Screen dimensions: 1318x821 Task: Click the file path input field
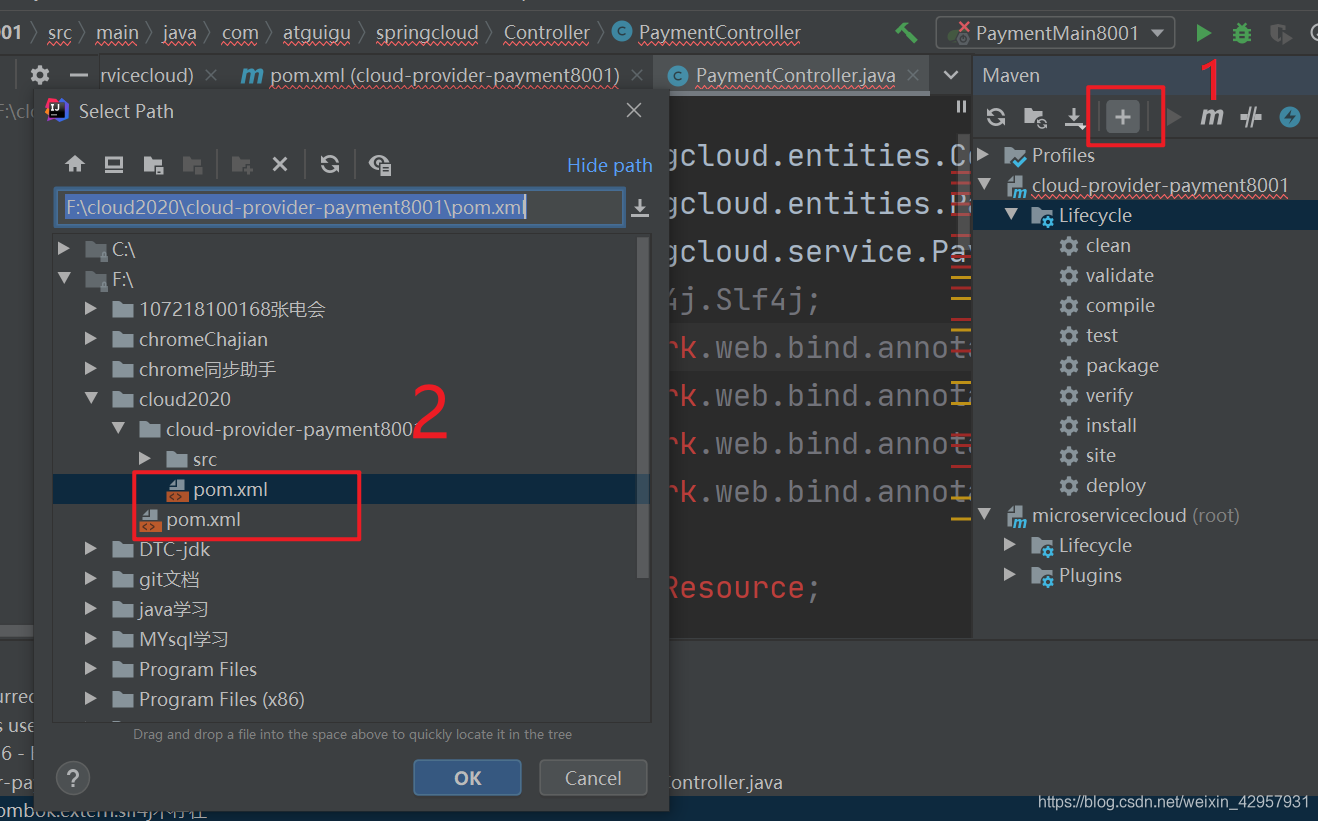pyautogui.click(x=339, y=208)
